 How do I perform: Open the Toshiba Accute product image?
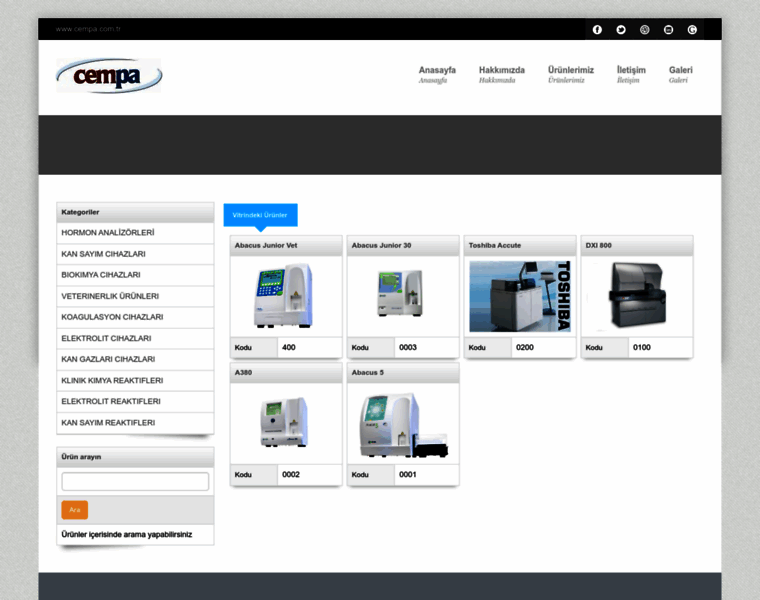tap(519, 296)
